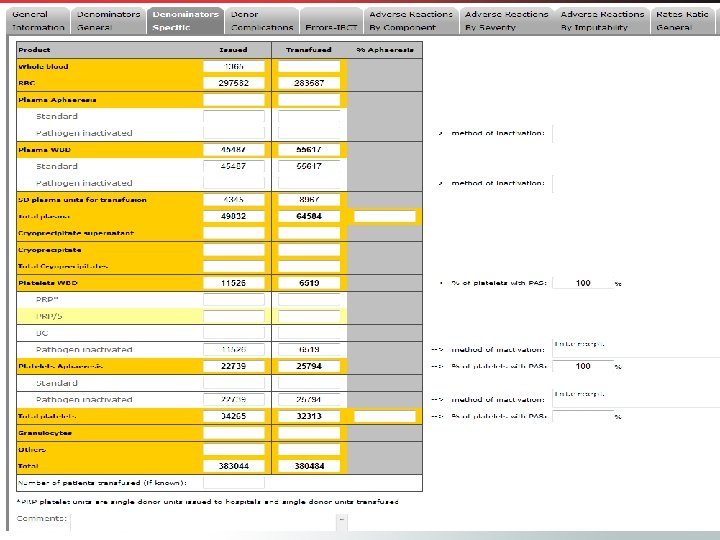
Task: Click the Comments text box
Action: (x=204, y=522)
